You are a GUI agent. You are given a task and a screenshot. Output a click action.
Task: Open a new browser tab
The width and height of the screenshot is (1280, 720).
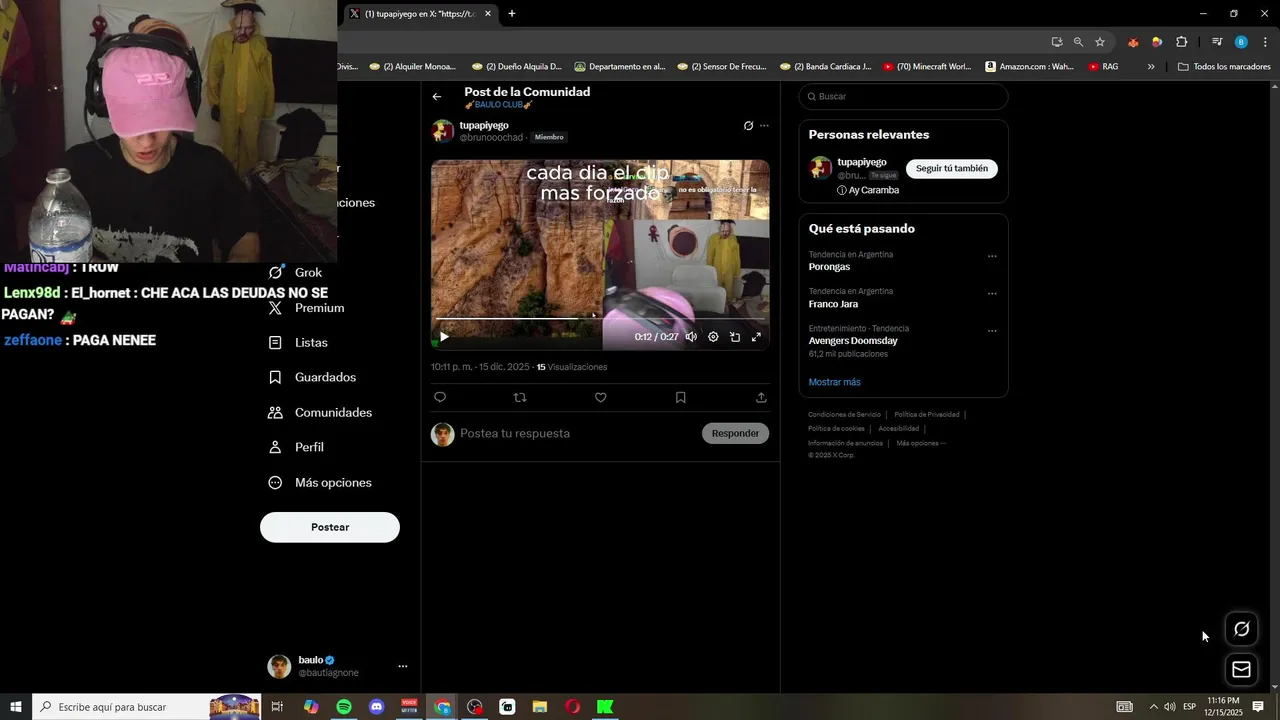(x=512, y=14)
